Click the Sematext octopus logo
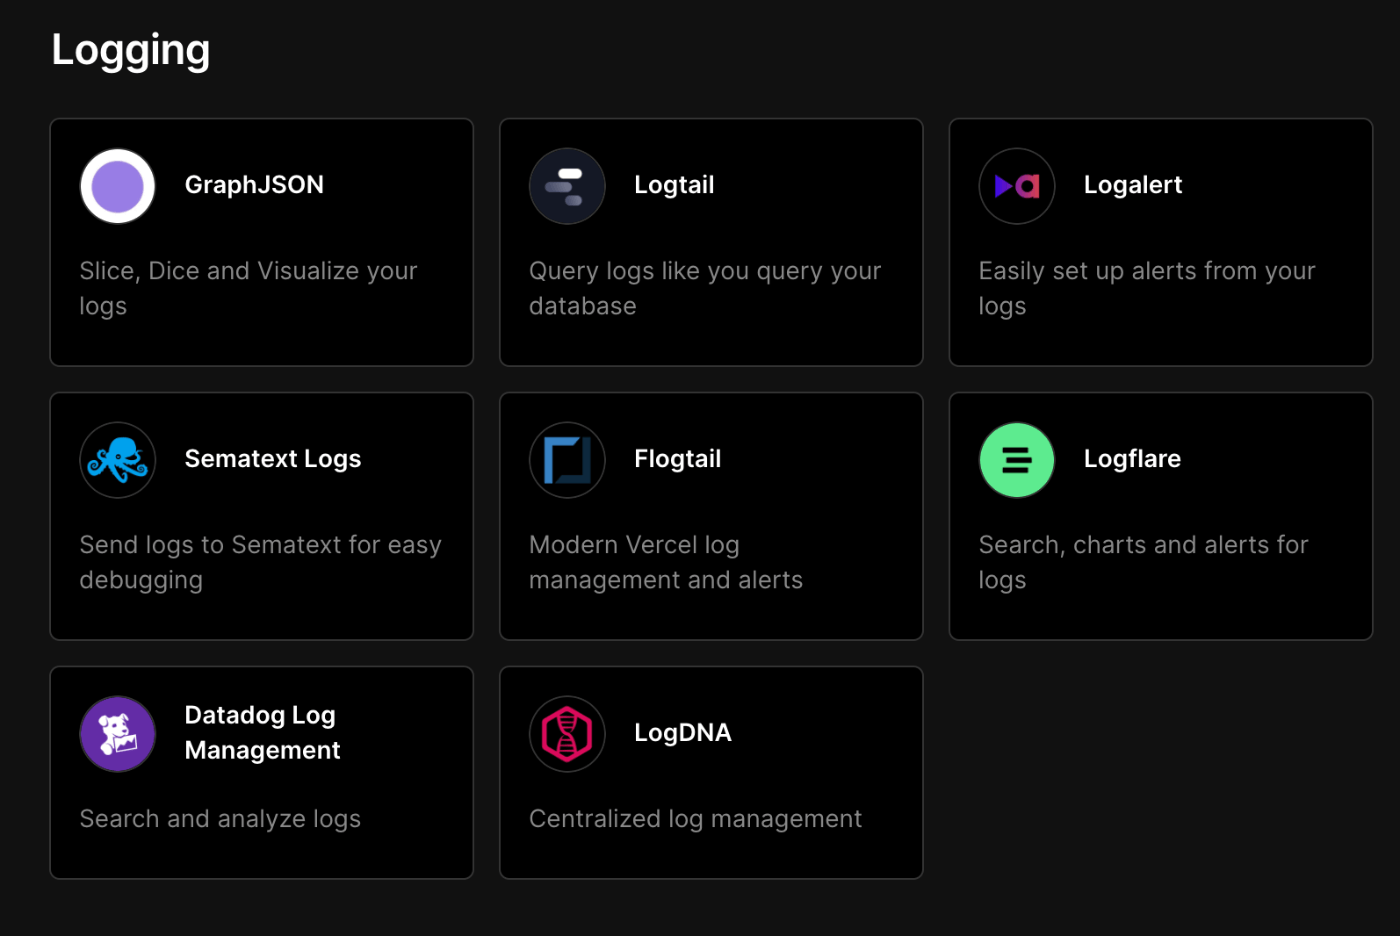The image size is (1400, 936). click(x=118, y=460)
